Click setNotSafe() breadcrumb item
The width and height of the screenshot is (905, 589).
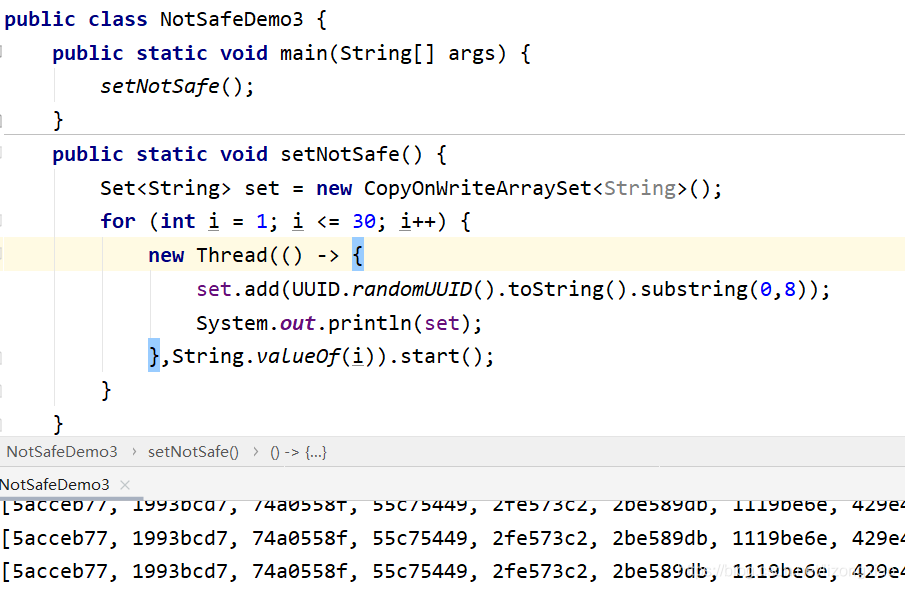(193, 452)
